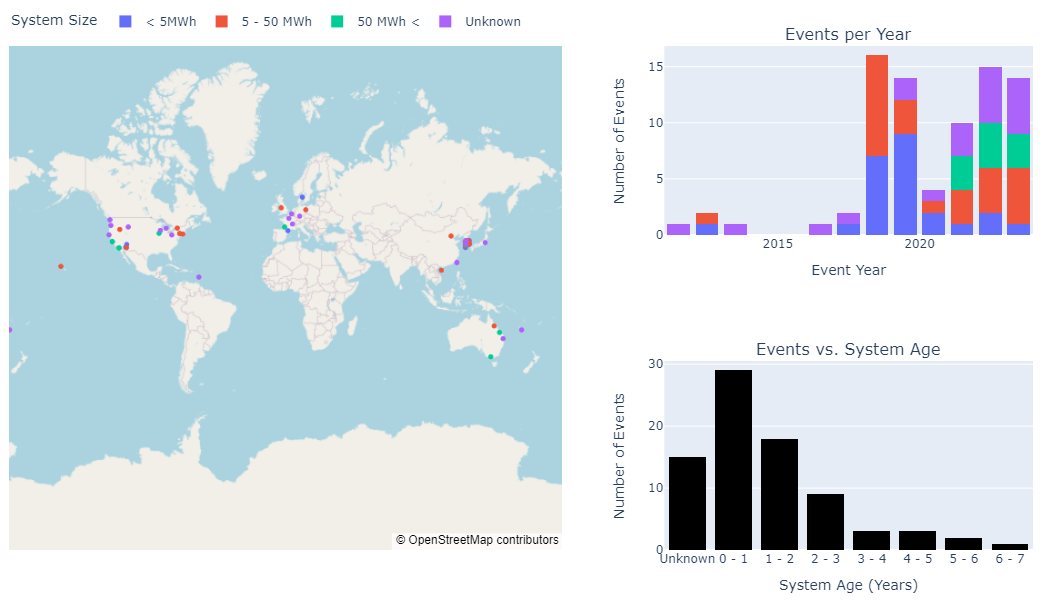Click the purple marker near Taiwan
This screenshot has height=601, width=1048.
click(x=457, y=263)
